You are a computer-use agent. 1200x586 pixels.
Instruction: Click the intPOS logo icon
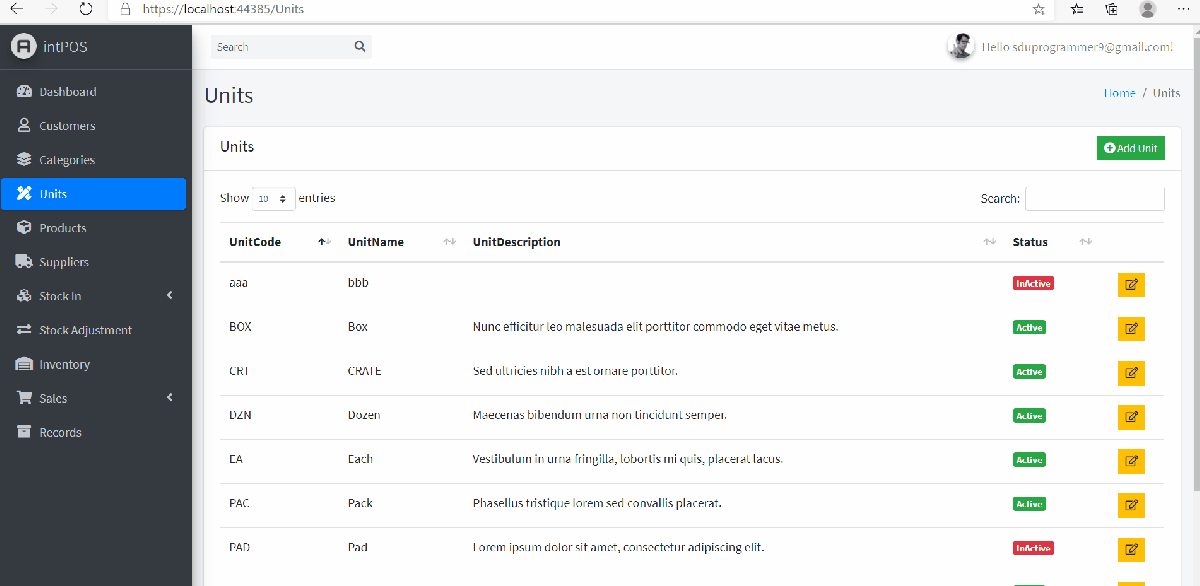point(23,46)
